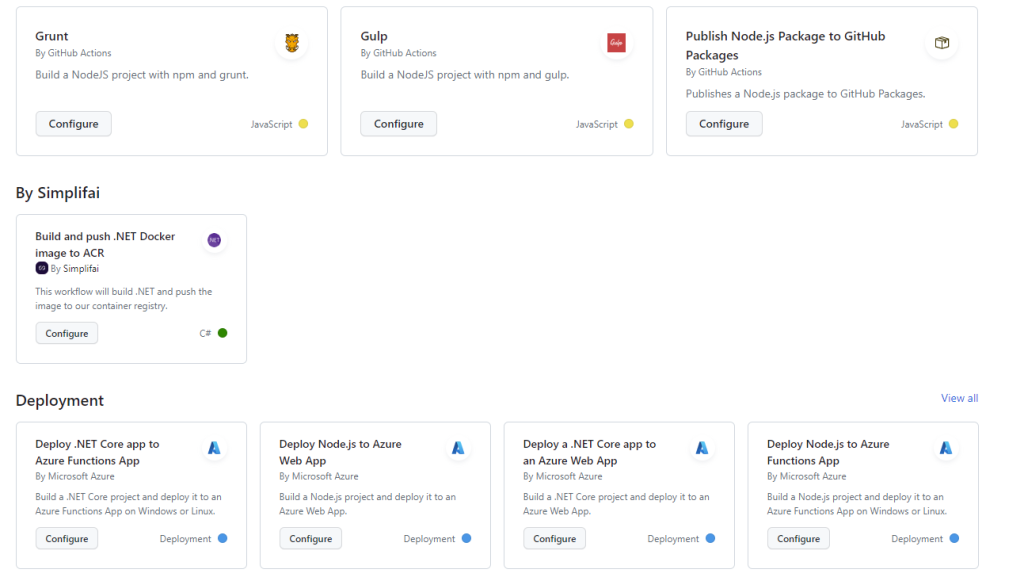Configure Deploy .NET Core app to Azure Functions

click(67, 538)
